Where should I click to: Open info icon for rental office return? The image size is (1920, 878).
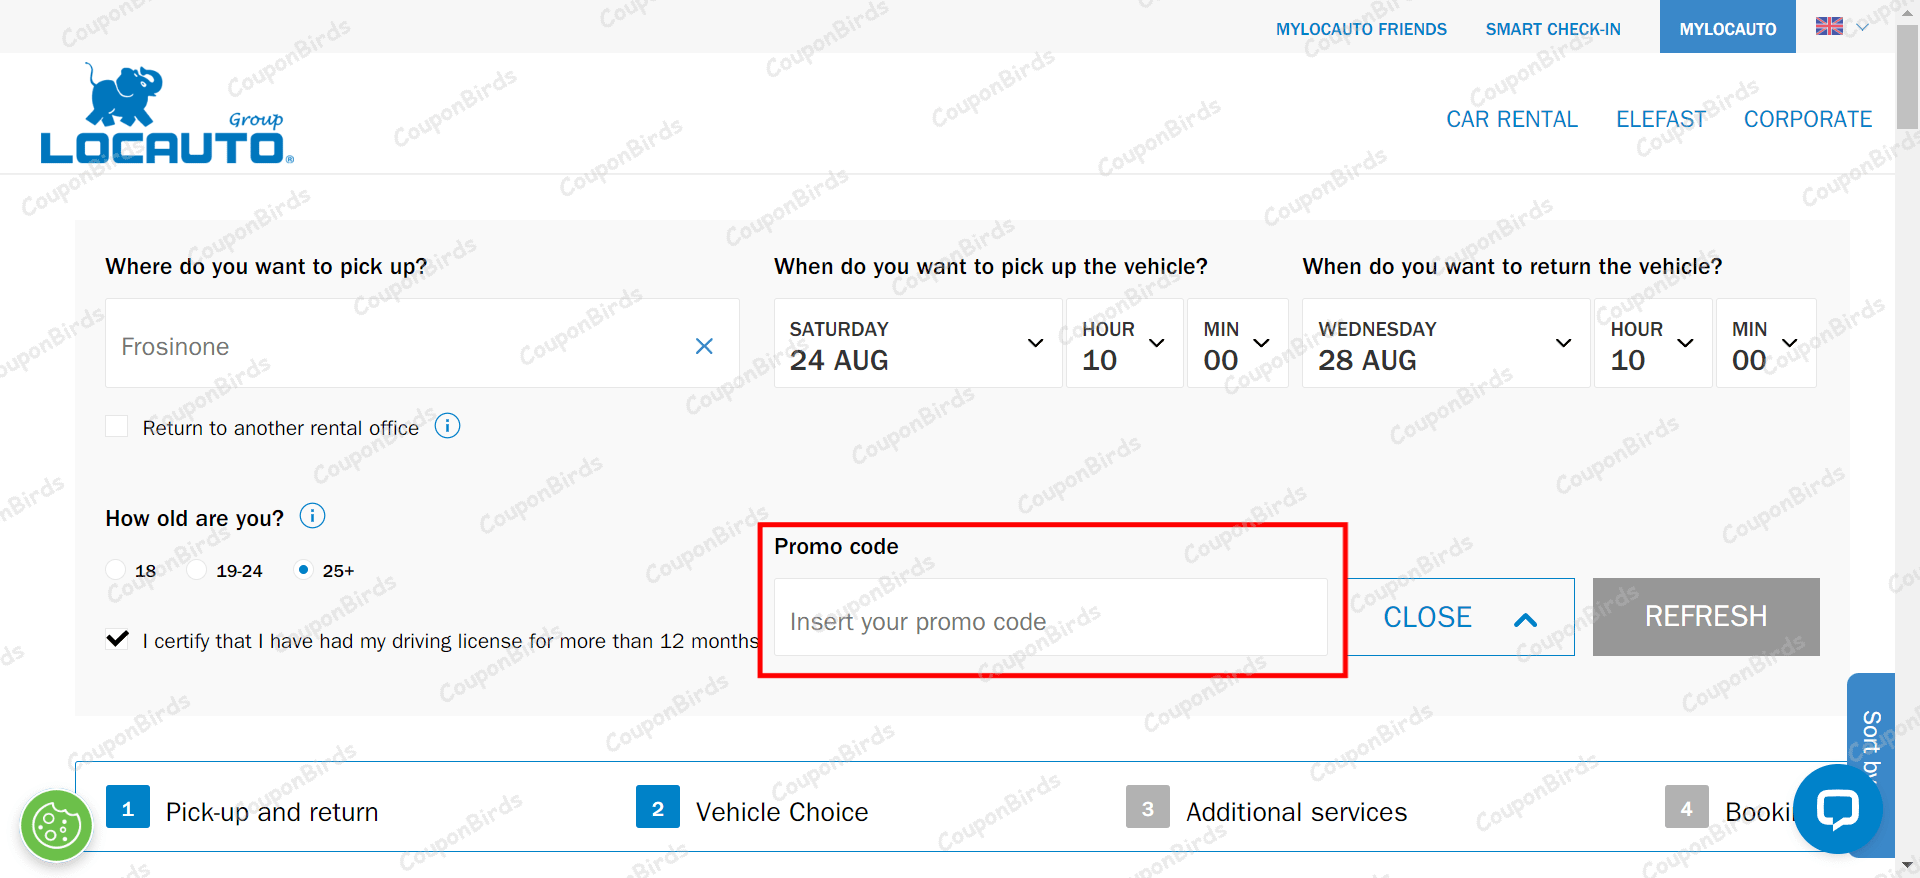coord(447,426)
